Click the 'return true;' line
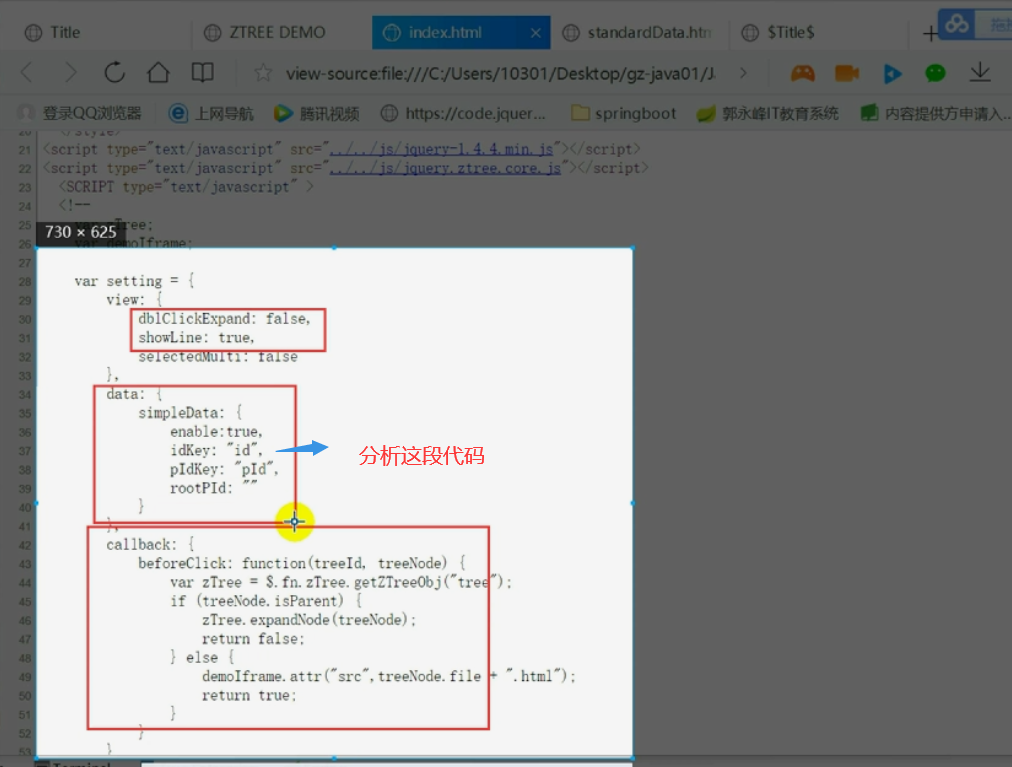Screen dimensions: 1012x767 pyautogui.click(x=249, y=695)
